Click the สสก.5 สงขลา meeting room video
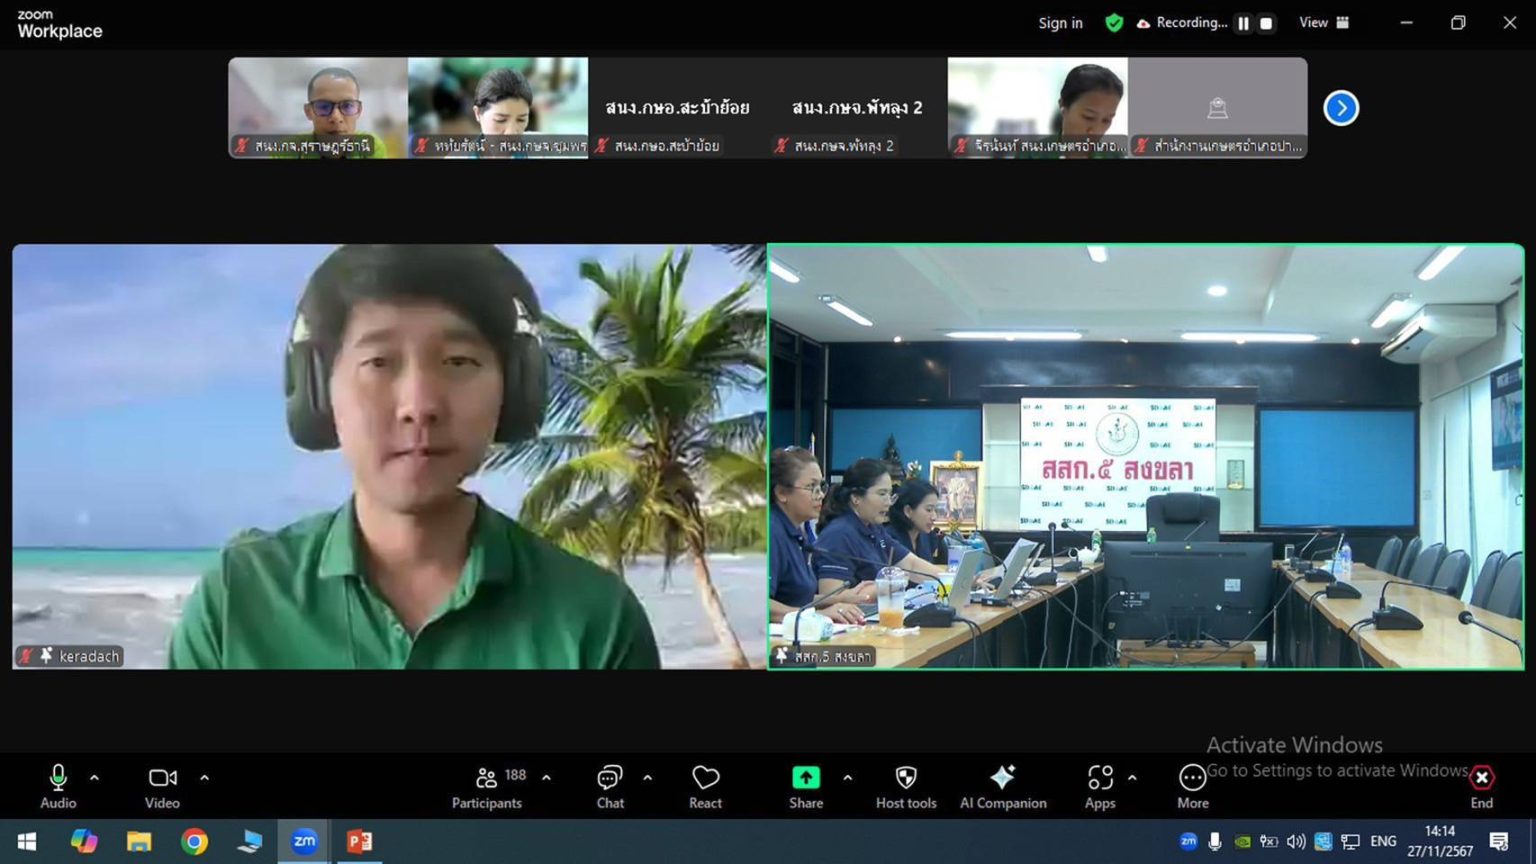This screenshot has width=1536, height=864. (x=1146, y=457)
